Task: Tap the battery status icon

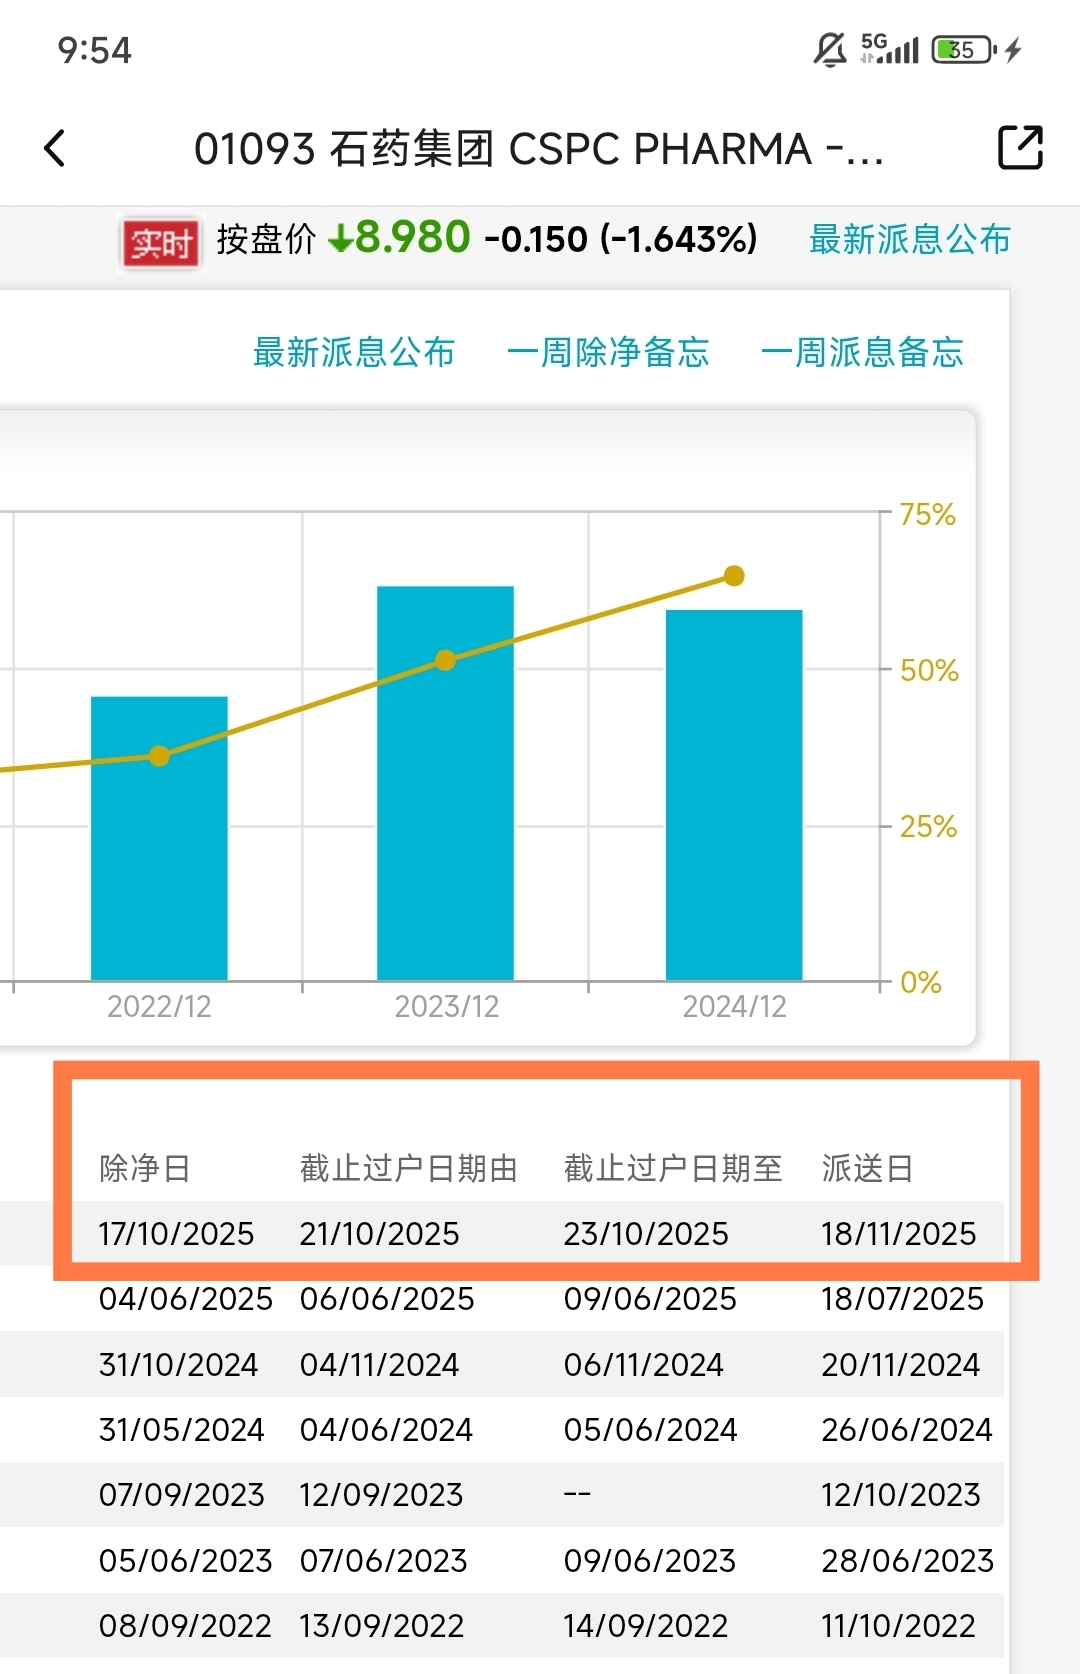Action: [x=964, y=49]
